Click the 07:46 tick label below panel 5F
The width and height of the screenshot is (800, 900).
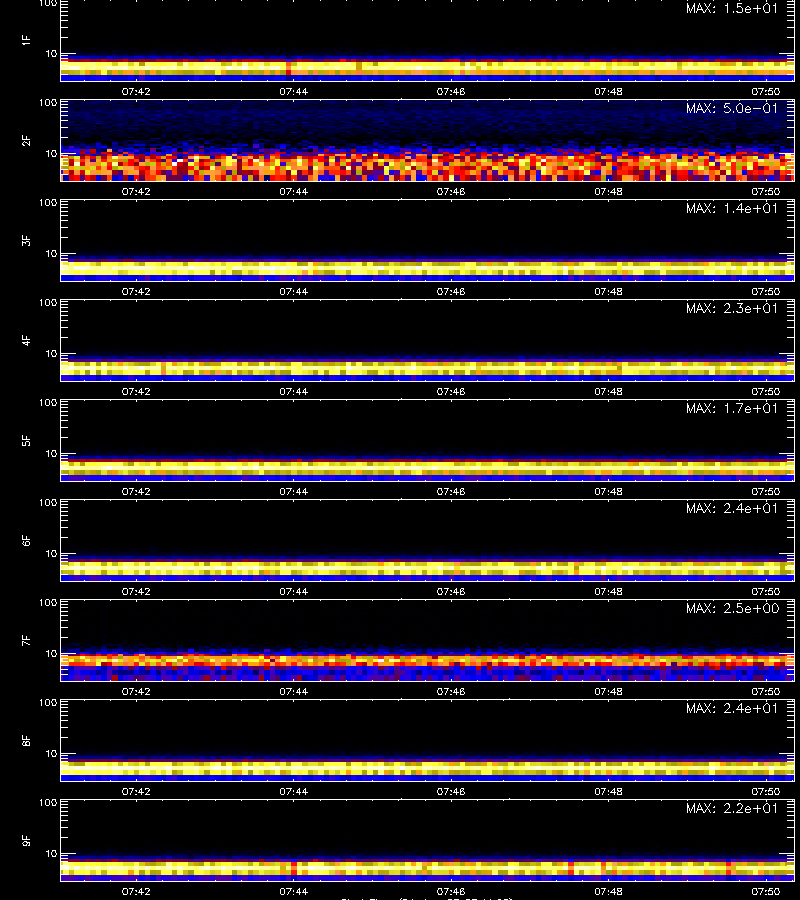pos(451,491)
